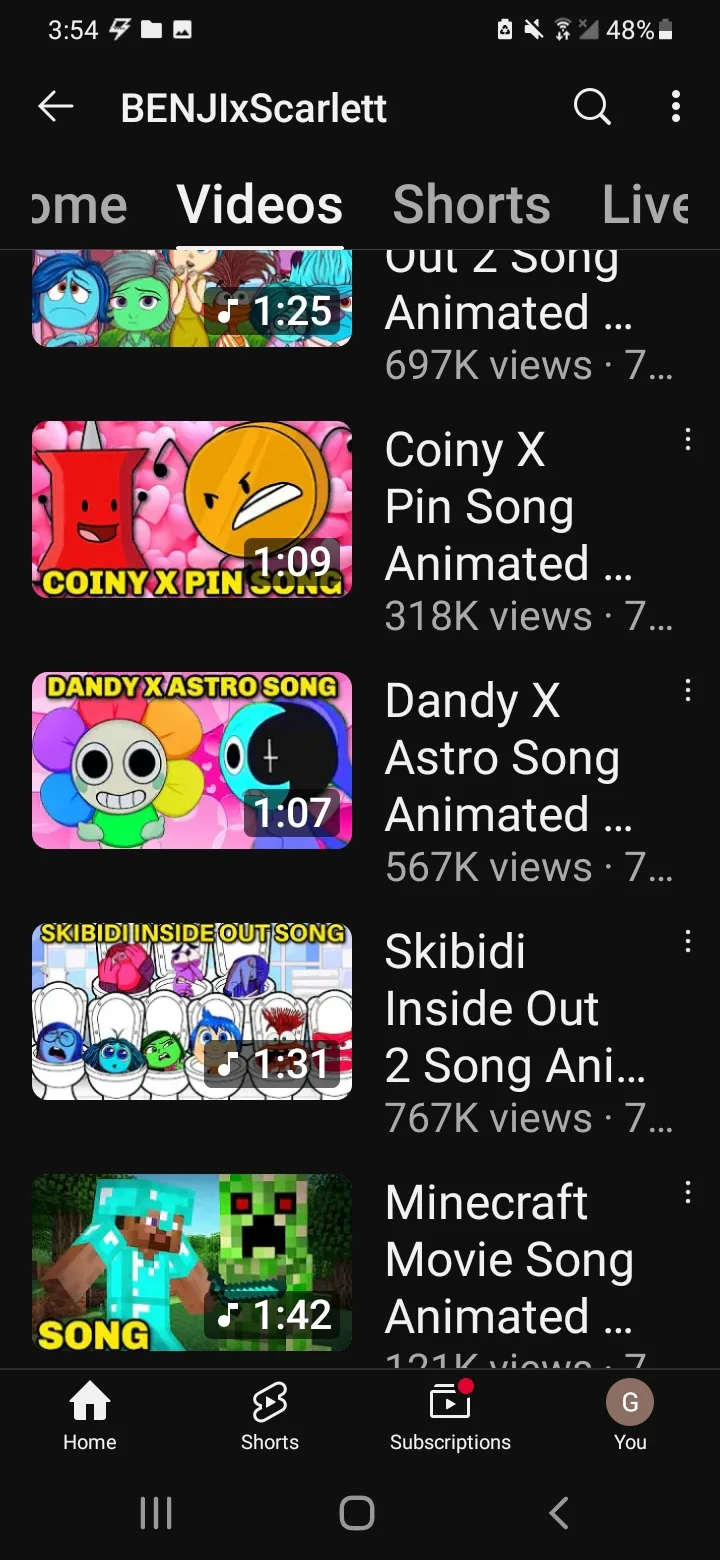Screen dimensions: 720x1560
Task: Go to YouTube Home icon
Action: [90, 1403]
